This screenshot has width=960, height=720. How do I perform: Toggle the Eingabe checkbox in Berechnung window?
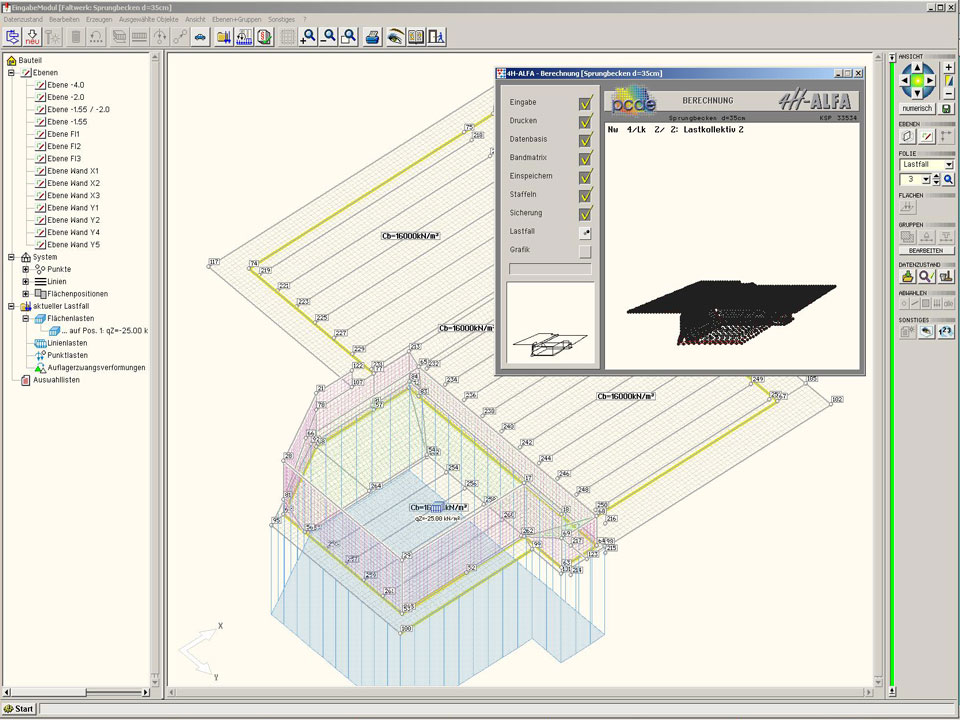click(585, 102)
